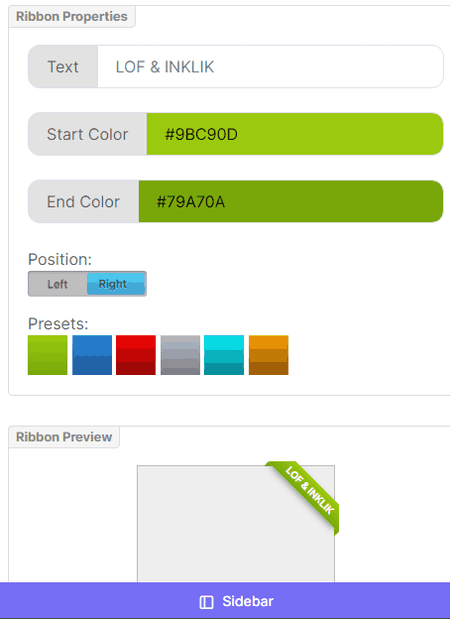This screenshot has height=619, width=450.
Task: Choose the blue preset swatch
Action: [92, 355]
